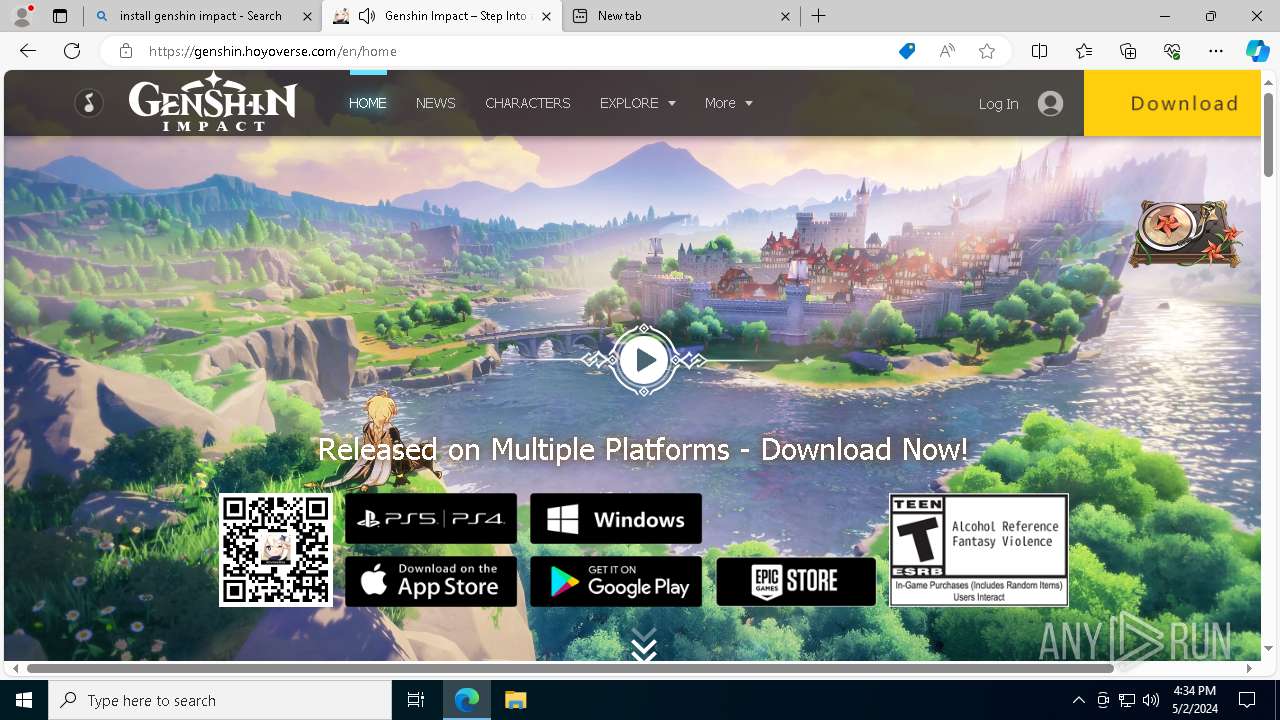Click the scroll right arrow
This screenshot has width=1280, height=720.
[x=1249, y=668]
